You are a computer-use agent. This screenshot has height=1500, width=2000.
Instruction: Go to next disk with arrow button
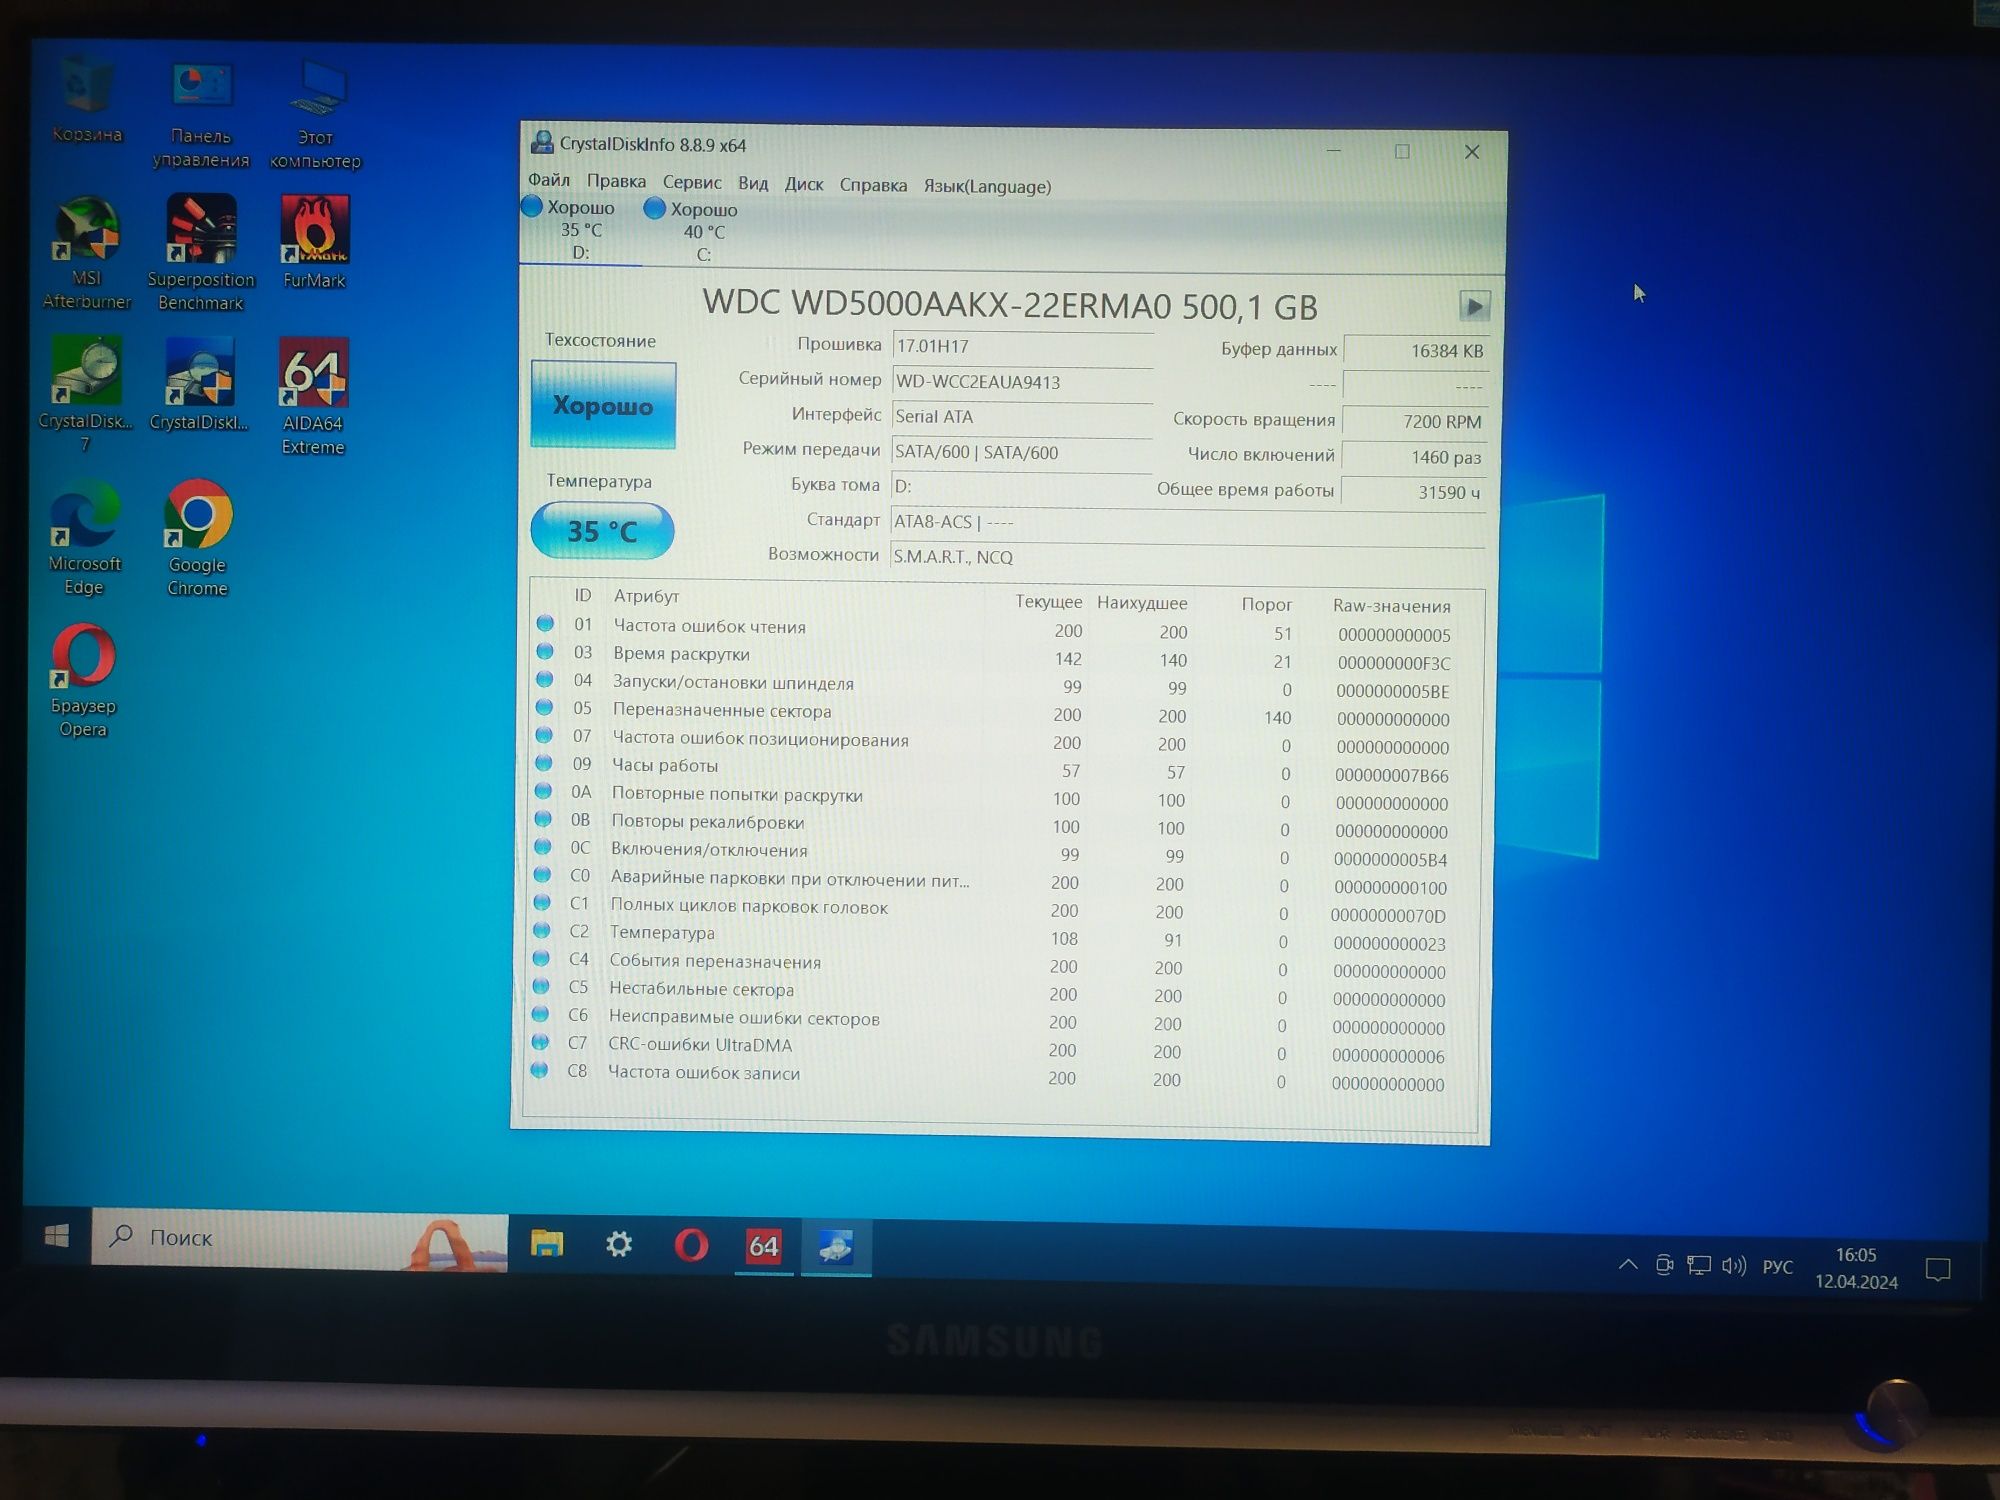(1474, 305)
